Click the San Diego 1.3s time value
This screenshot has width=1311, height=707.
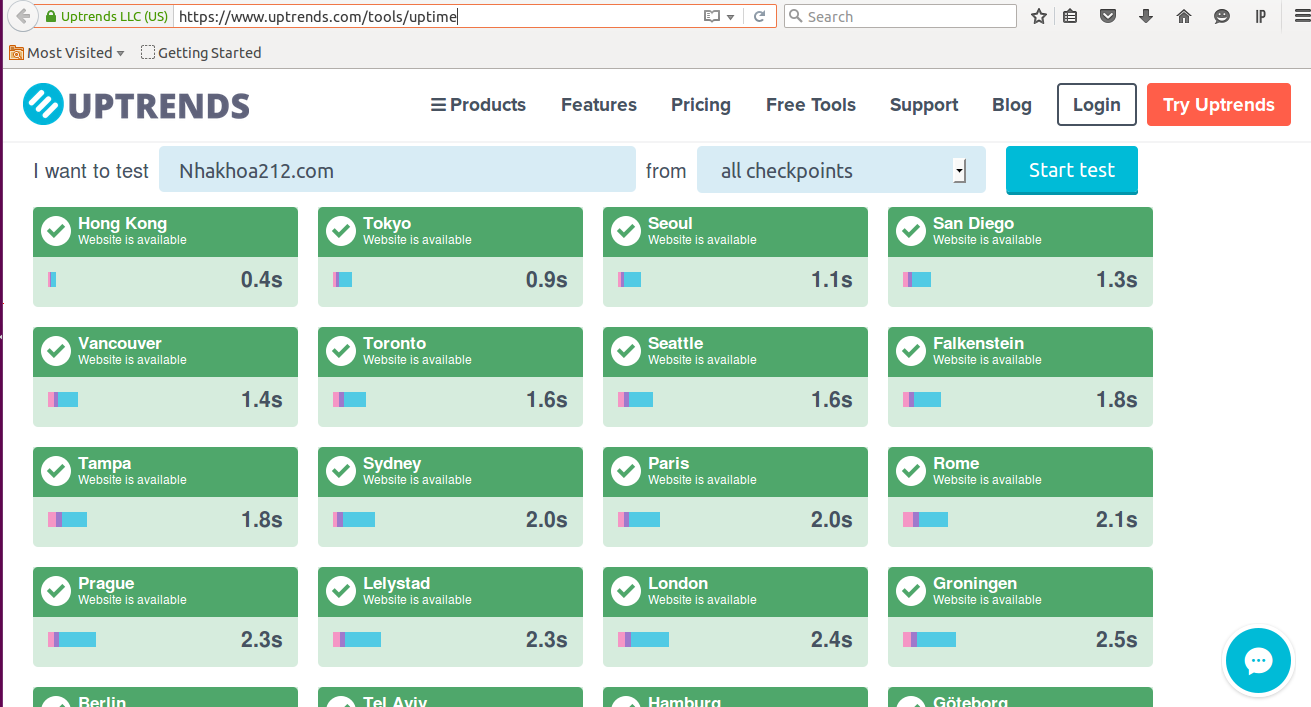click(x=1117, y=280)
